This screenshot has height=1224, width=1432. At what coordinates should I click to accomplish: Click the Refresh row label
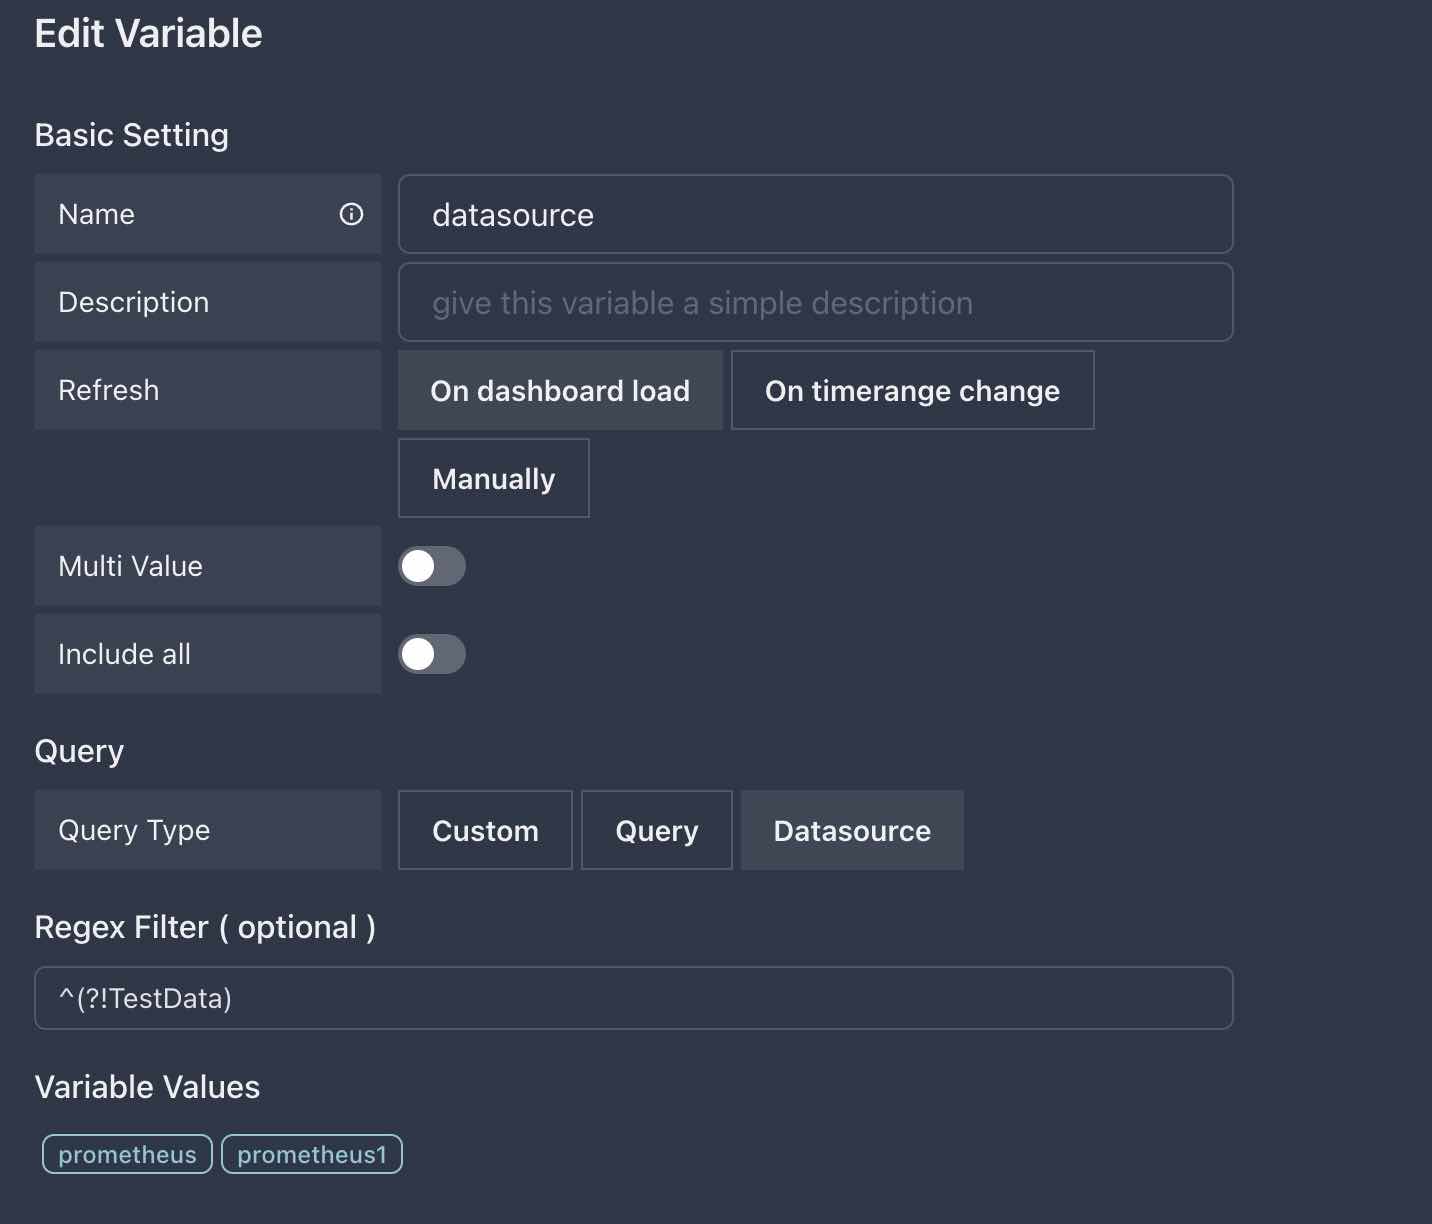208,390
